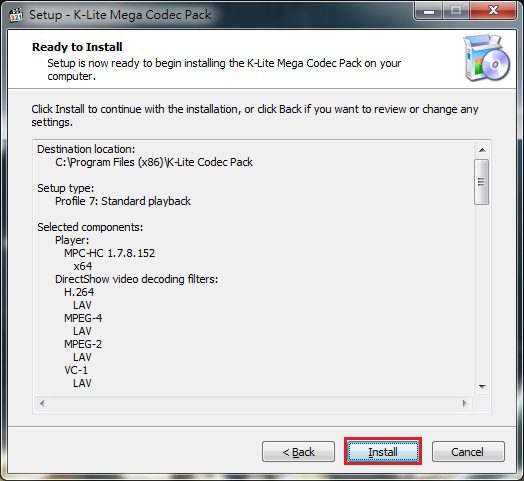Click the 'Destination location:' label
524x481 pixels.
coord(86,149)
